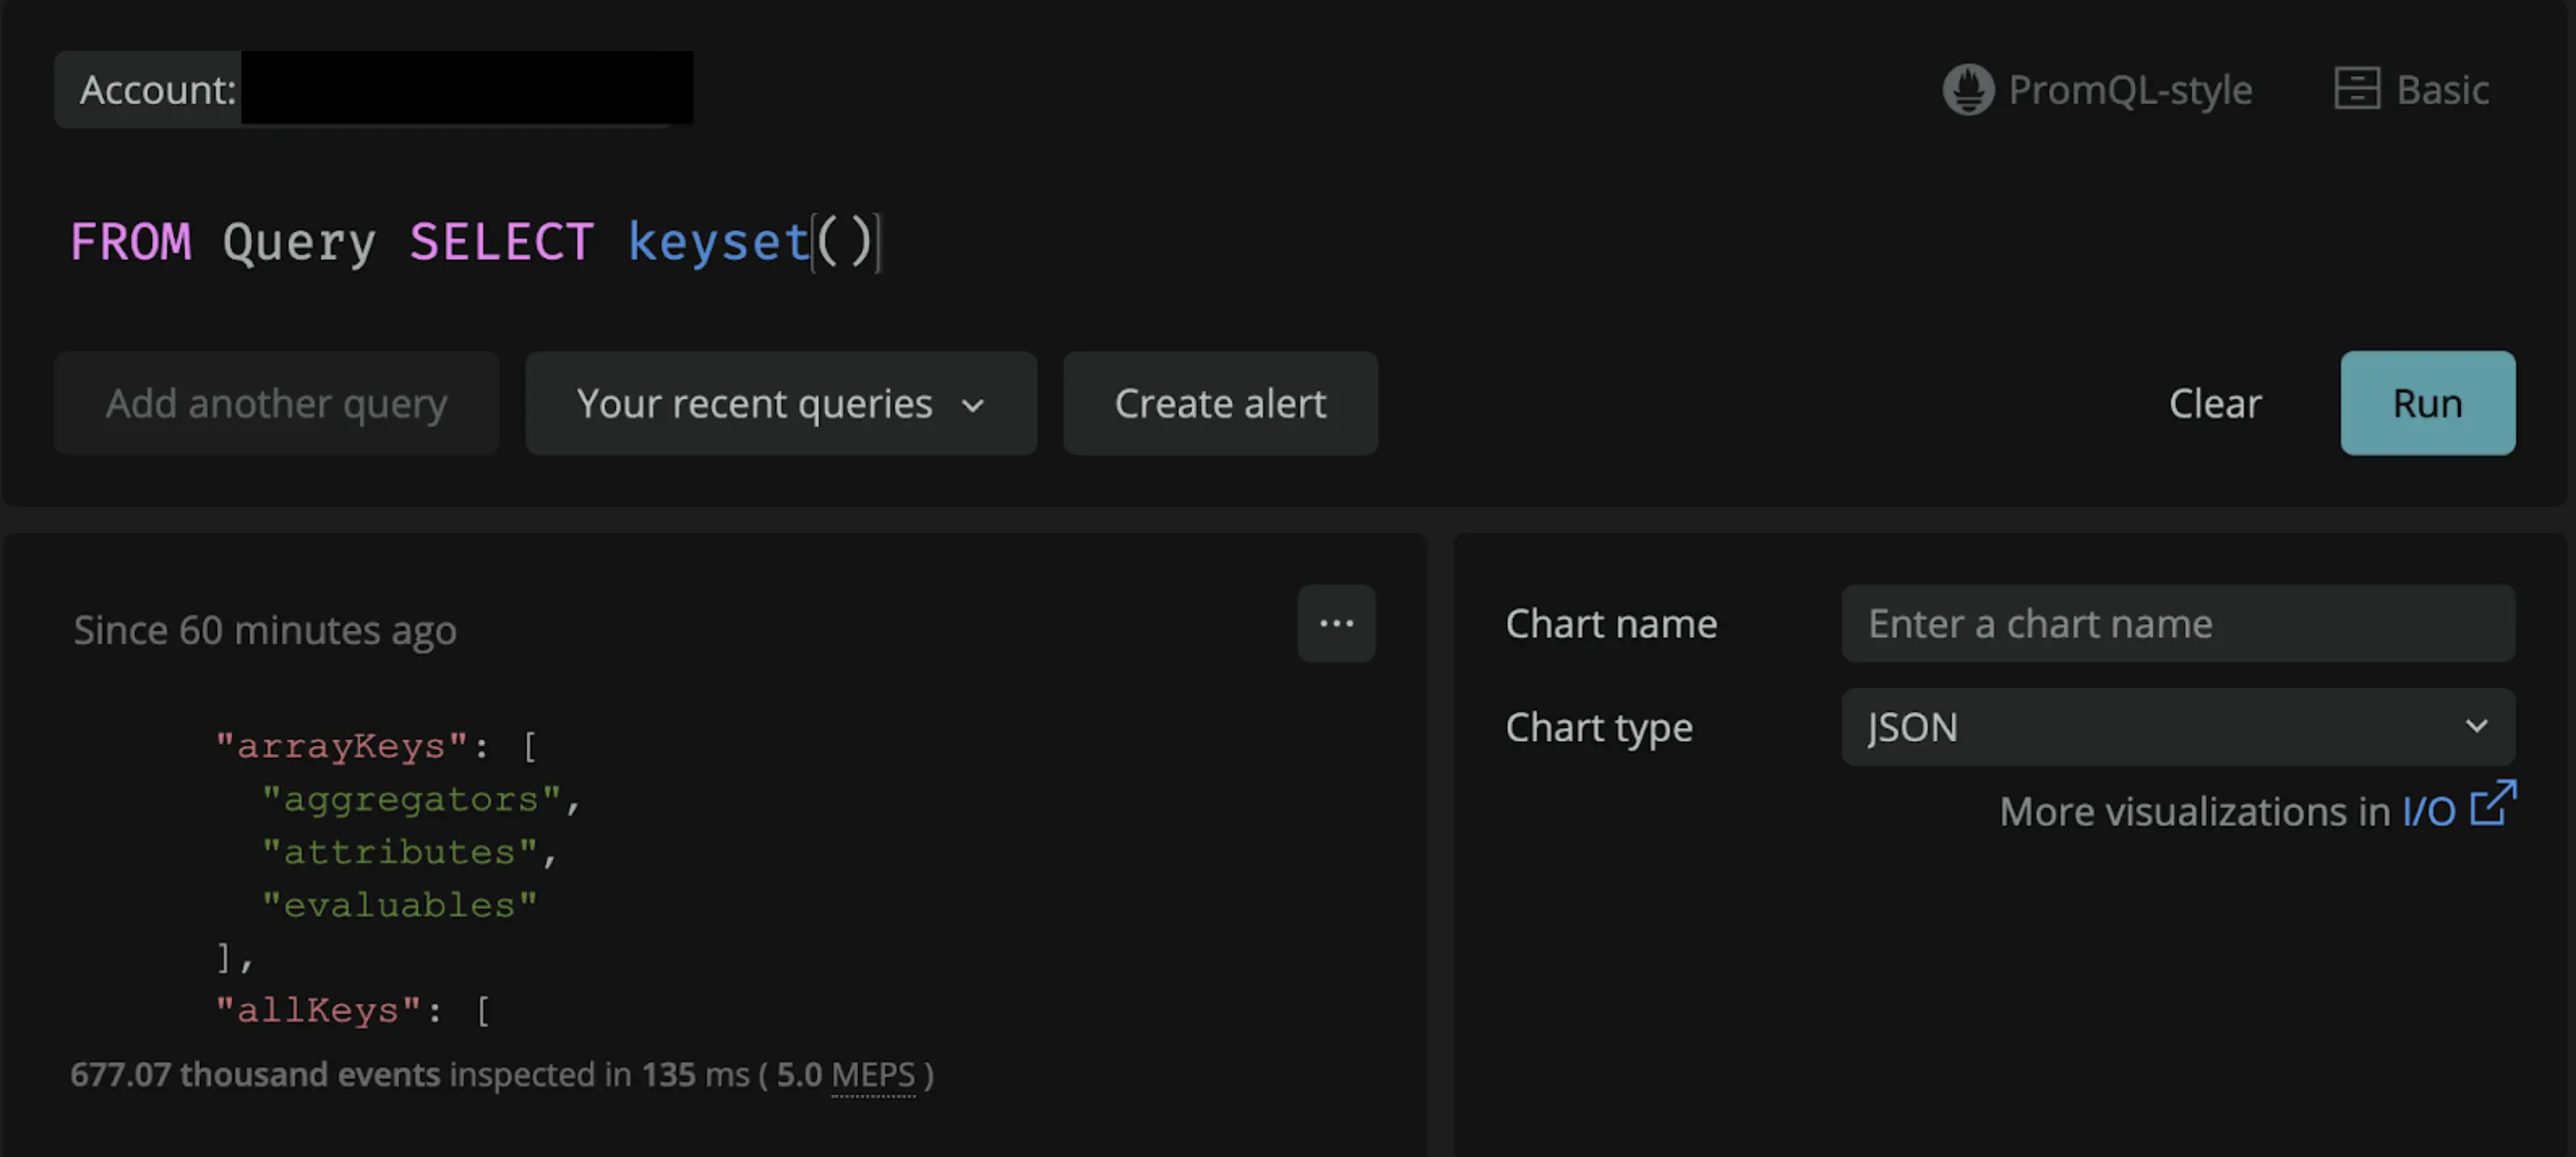
Task: Open the Chart type dropdown
Action: [2177, 727]
